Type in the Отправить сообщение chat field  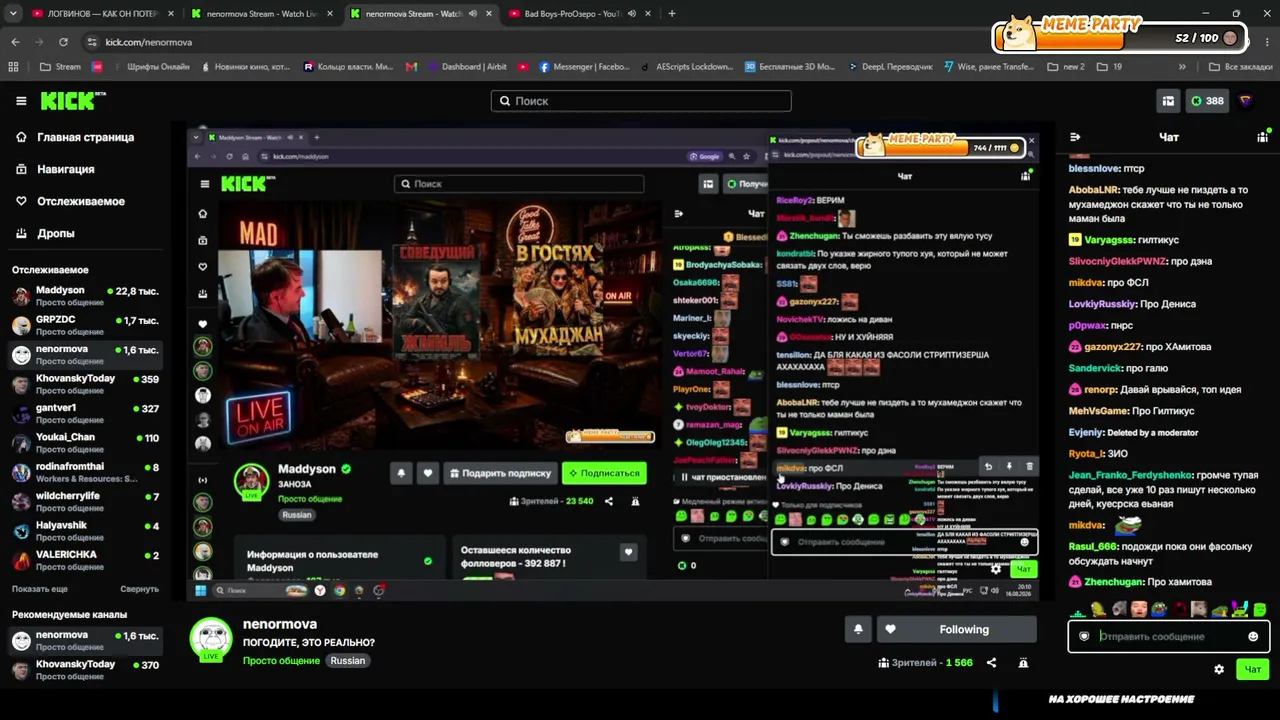(1168, 636)
